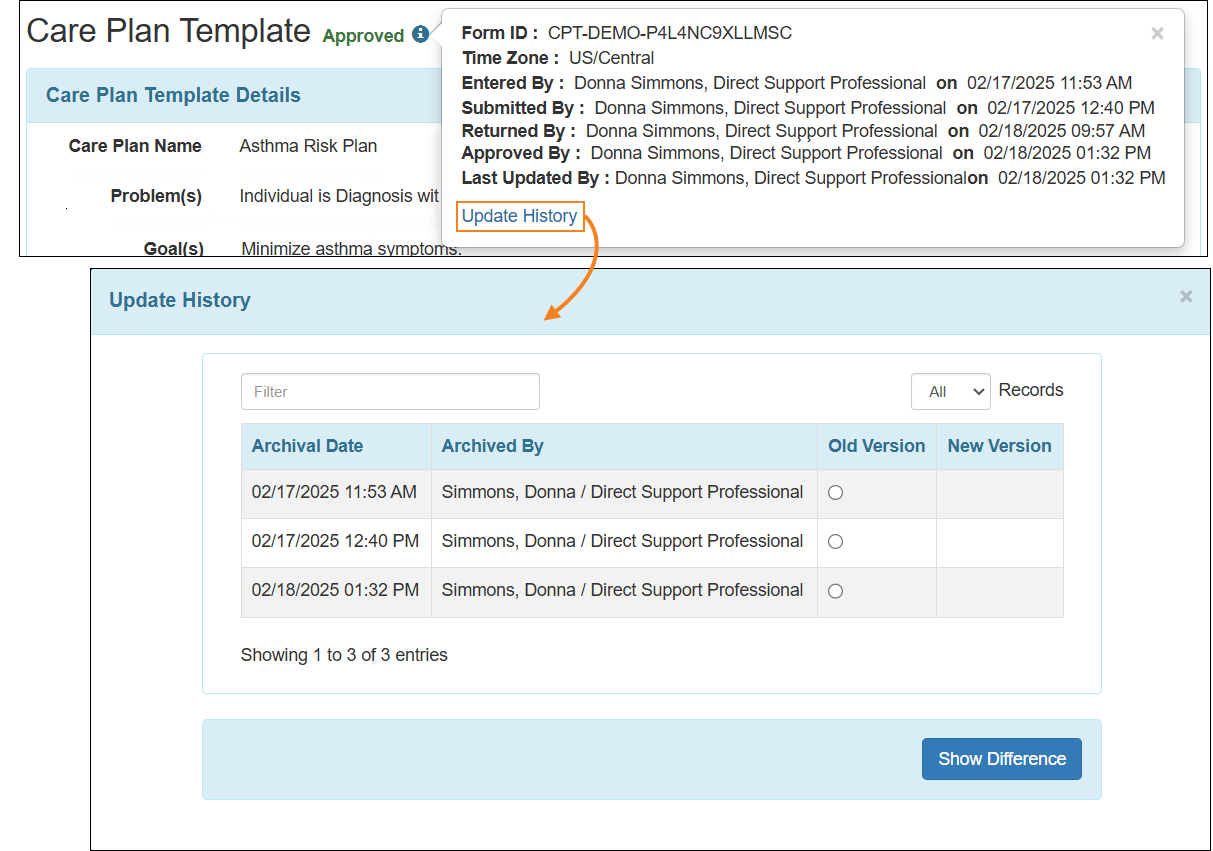The width and height of the screenshot is (1213, 851).
Task: Click the 02/17/2025 12:40 PM archival date cell
Action: pyautogui.click(x=335, y=541)
